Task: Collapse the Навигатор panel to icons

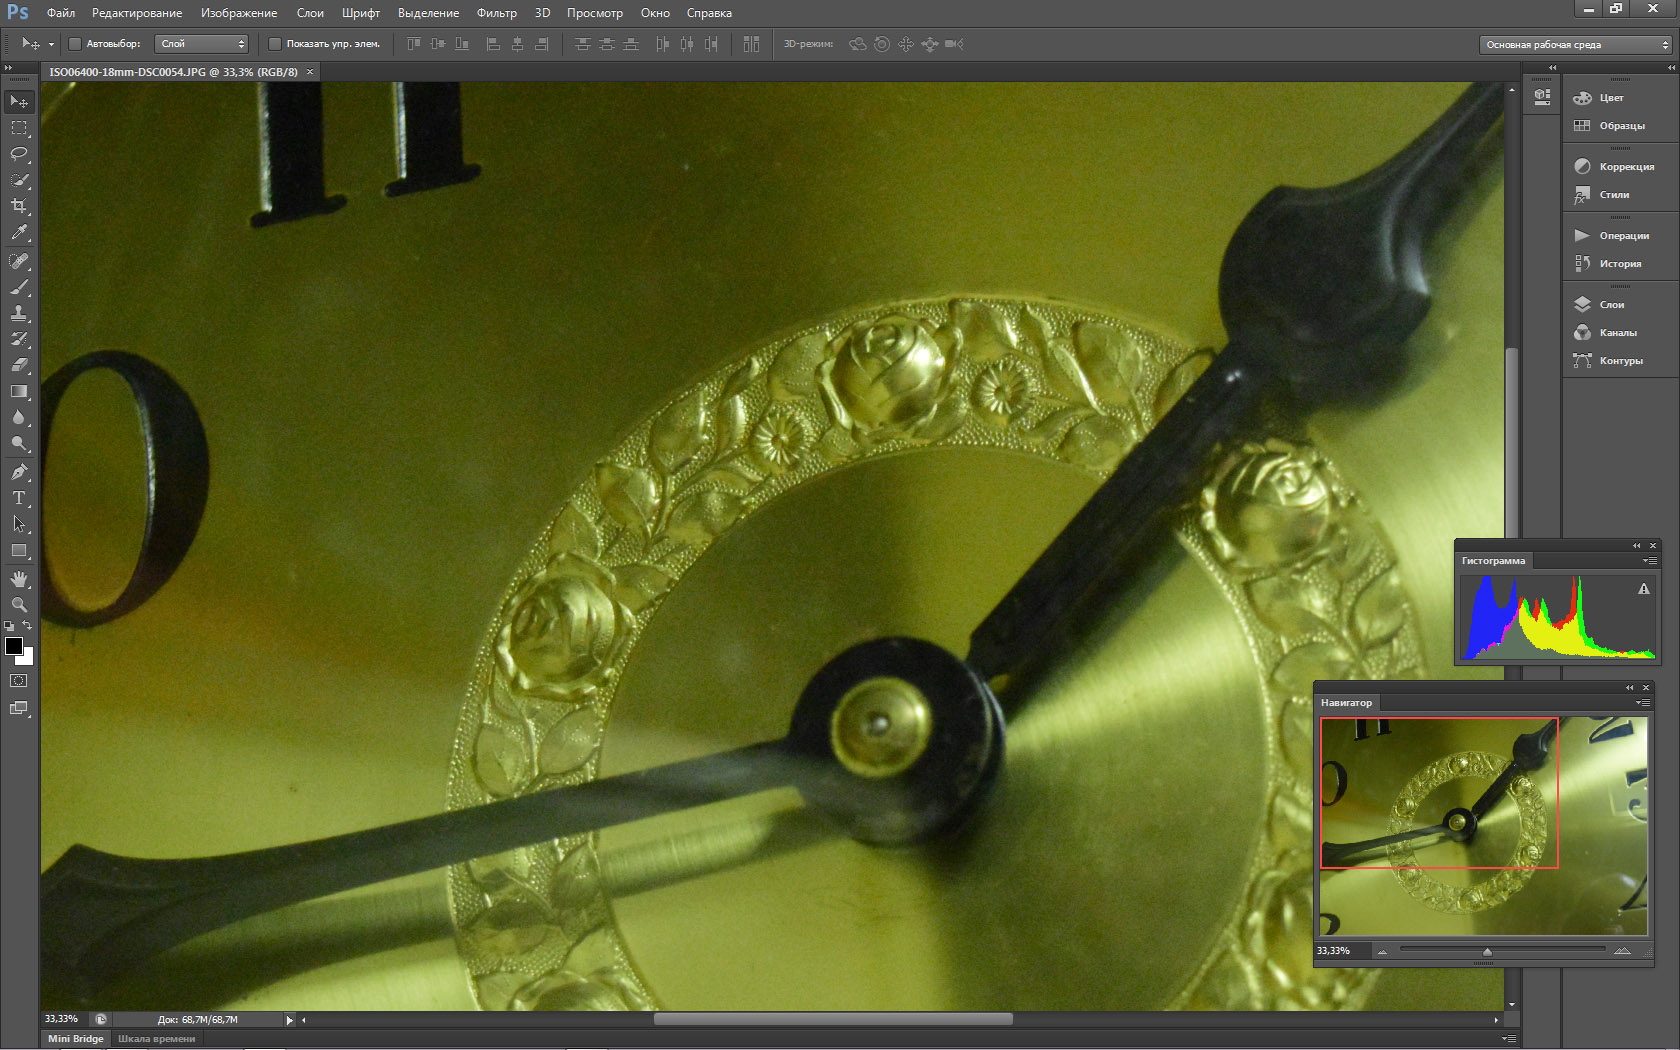Action: [x=1630, y=688]
